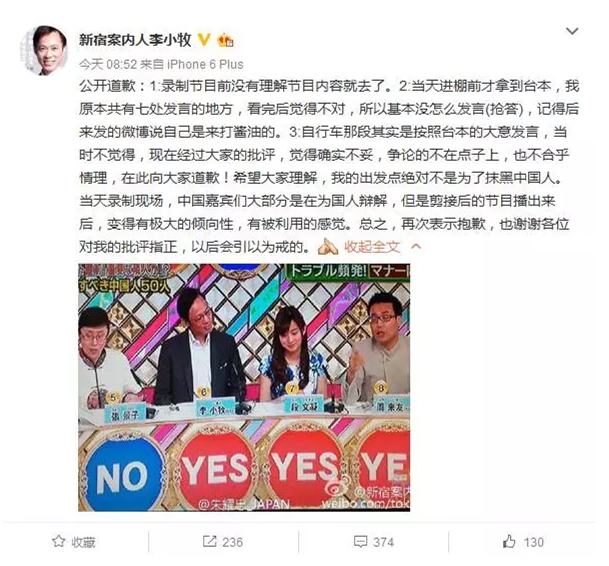This screenshot has width=609, height=566.
Task: Click the repost count 236
Action: point(232,542)
